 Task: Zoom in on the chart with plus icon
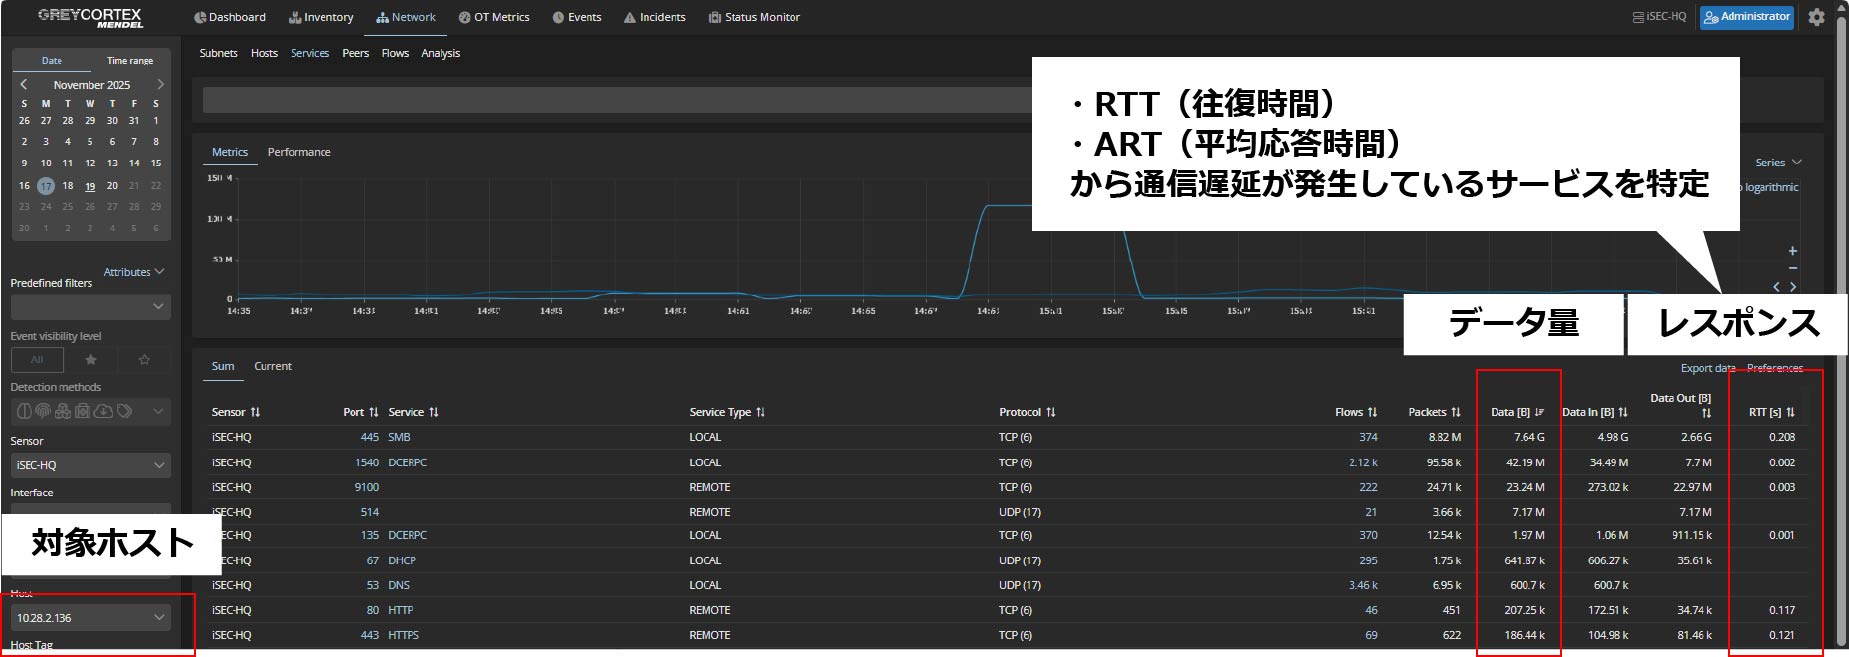point(1792,251)
